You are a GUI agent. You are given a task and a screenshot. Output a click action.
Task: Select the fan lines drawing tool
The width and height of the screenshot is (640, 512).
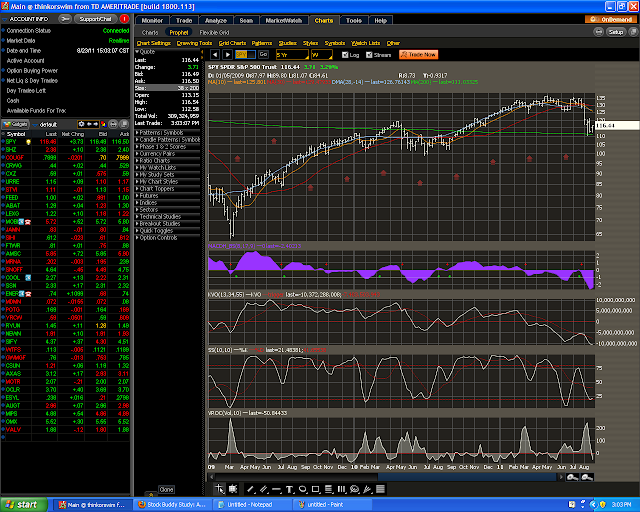point(367,489)
